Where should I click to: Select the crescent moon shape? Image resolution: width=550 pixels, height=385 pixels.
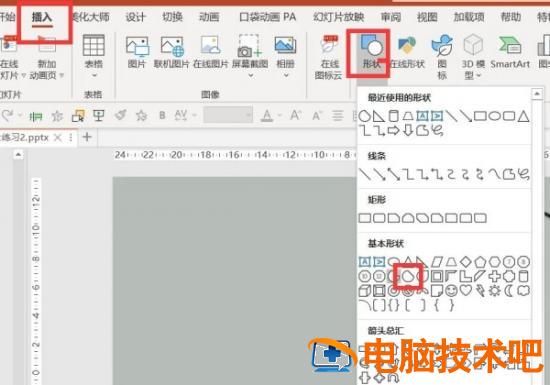pos(509,290)
